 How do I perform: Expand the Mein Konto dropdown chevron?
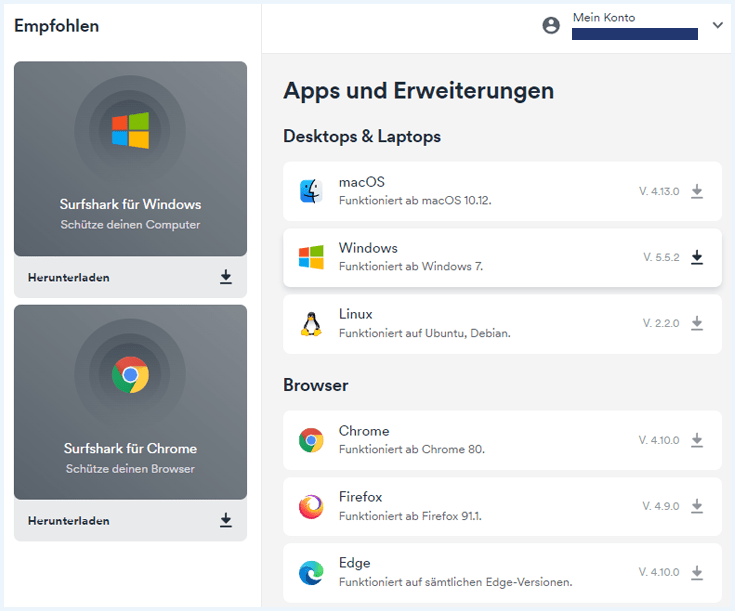(x=717, y=25)
